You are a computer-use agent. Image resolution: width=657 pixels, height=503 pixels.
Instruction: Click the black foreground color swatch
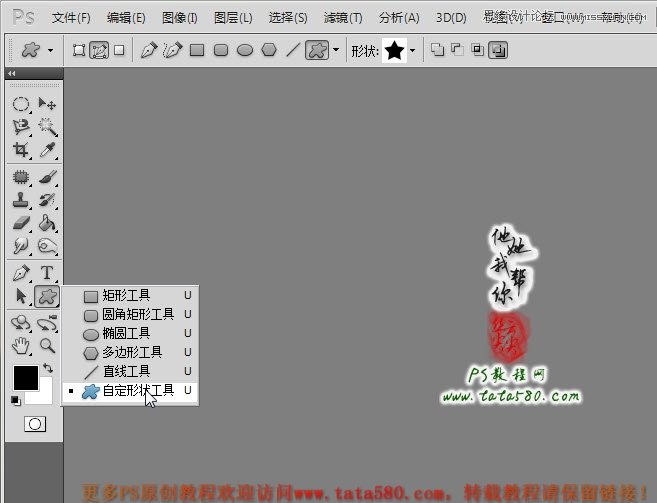tap(26, 378)
